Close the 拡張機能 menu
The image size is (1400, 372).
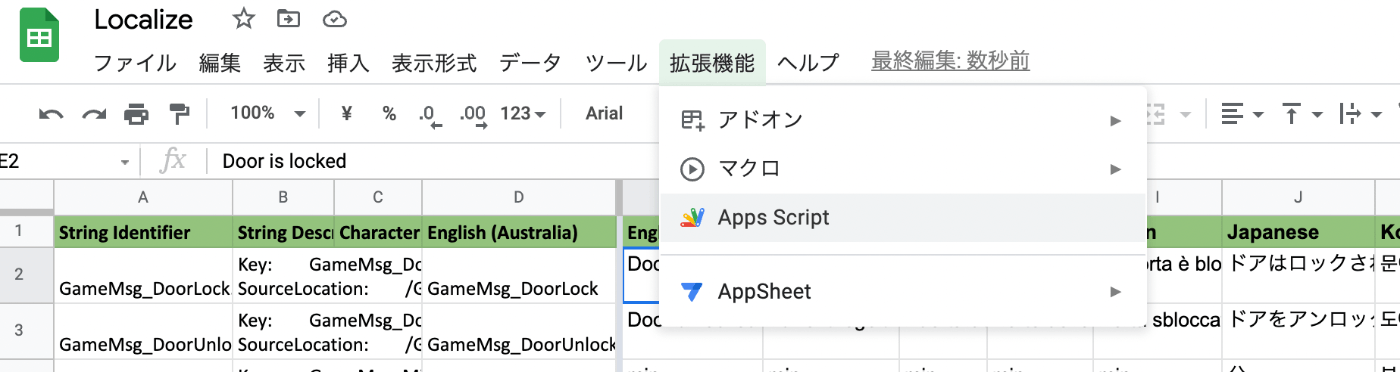coord(712,63)
